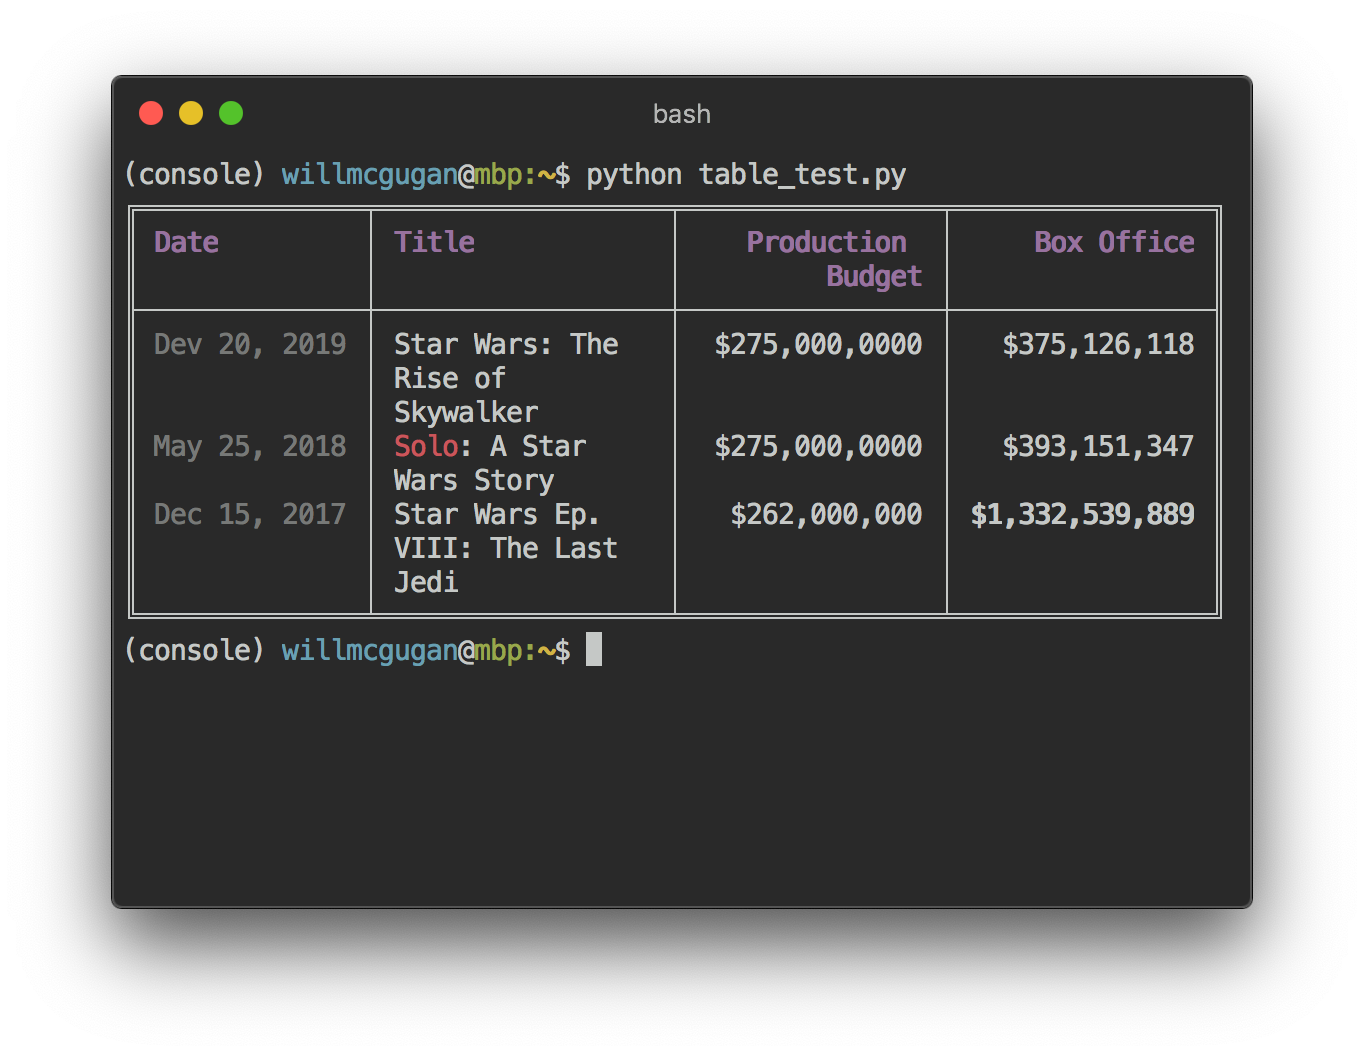The width and height of the screenshot is (1364, 1056).
Task: Click the red close window button
Action: coord(151,113)
